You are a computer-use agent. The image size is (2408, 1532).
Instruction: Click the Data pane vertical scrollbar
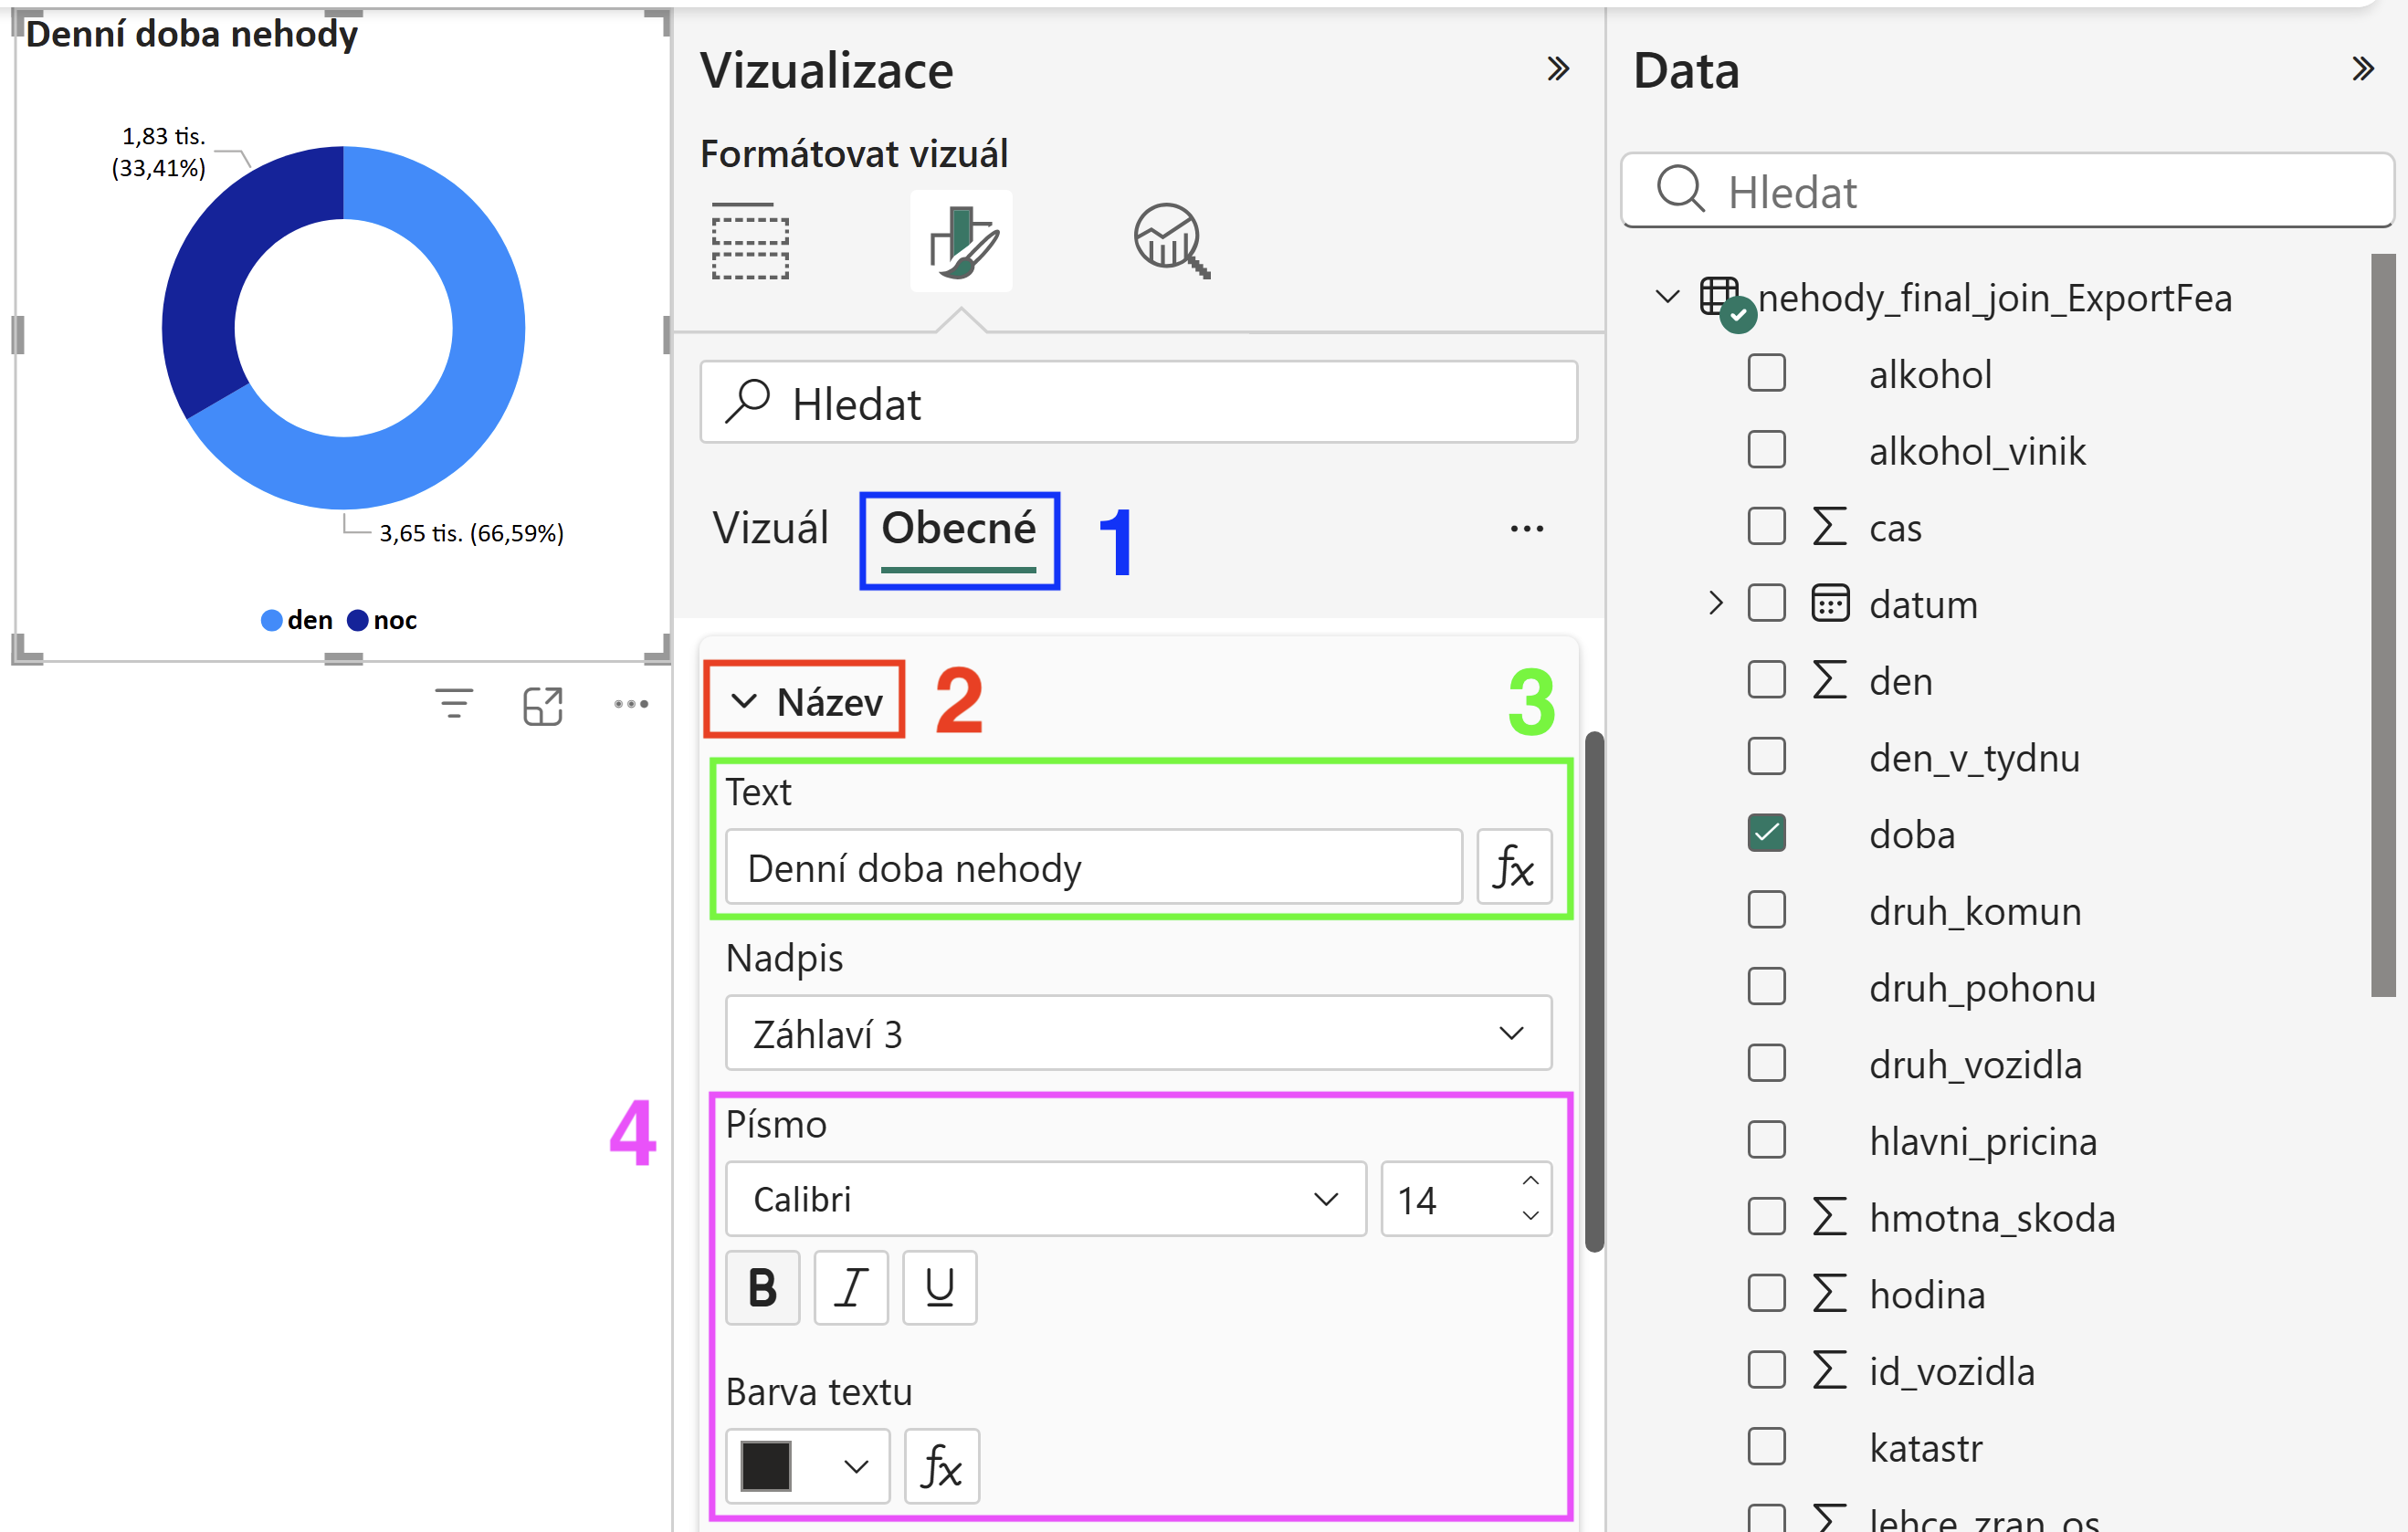pos(2382,625)
